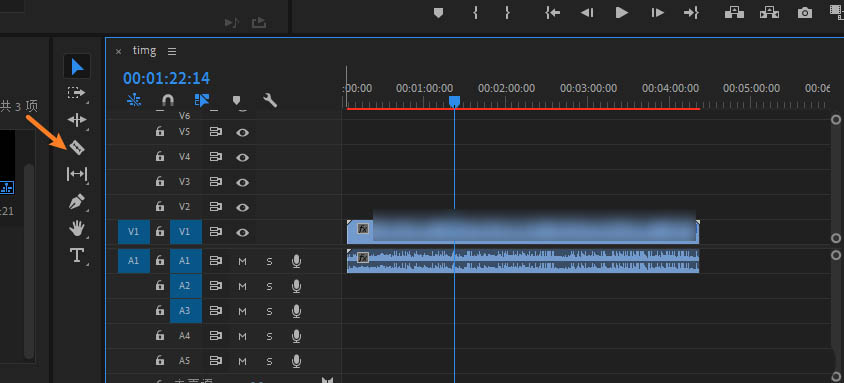Play the sequence

pos(622,12)
